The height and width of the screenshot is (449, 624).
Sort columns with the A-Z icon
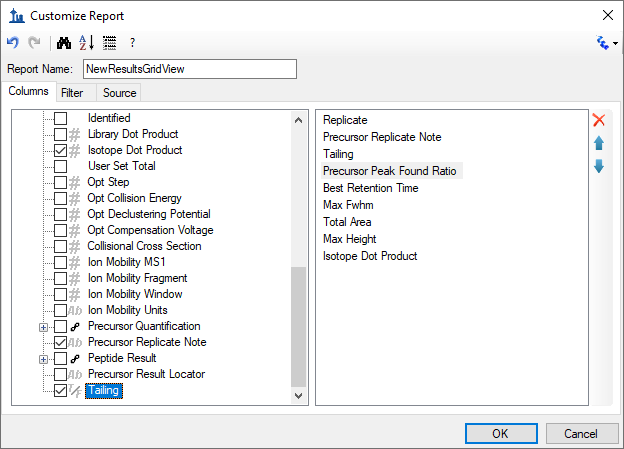86,43
